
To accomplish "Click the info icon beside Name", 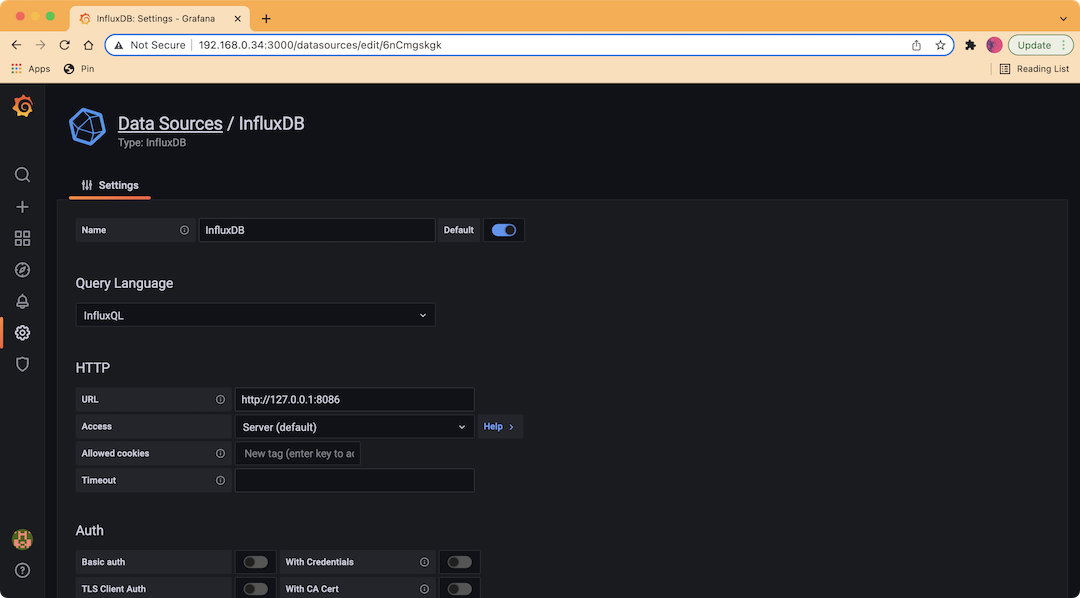I will [x=184, y=230].
